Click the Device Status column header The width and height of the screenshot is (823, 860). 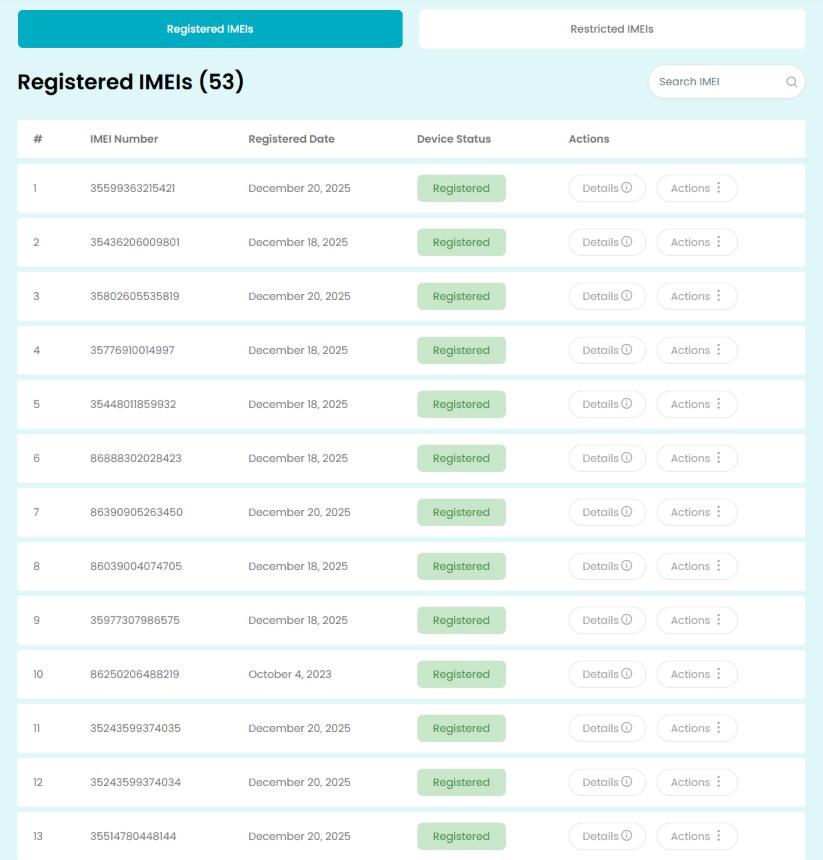pos(453,139)
